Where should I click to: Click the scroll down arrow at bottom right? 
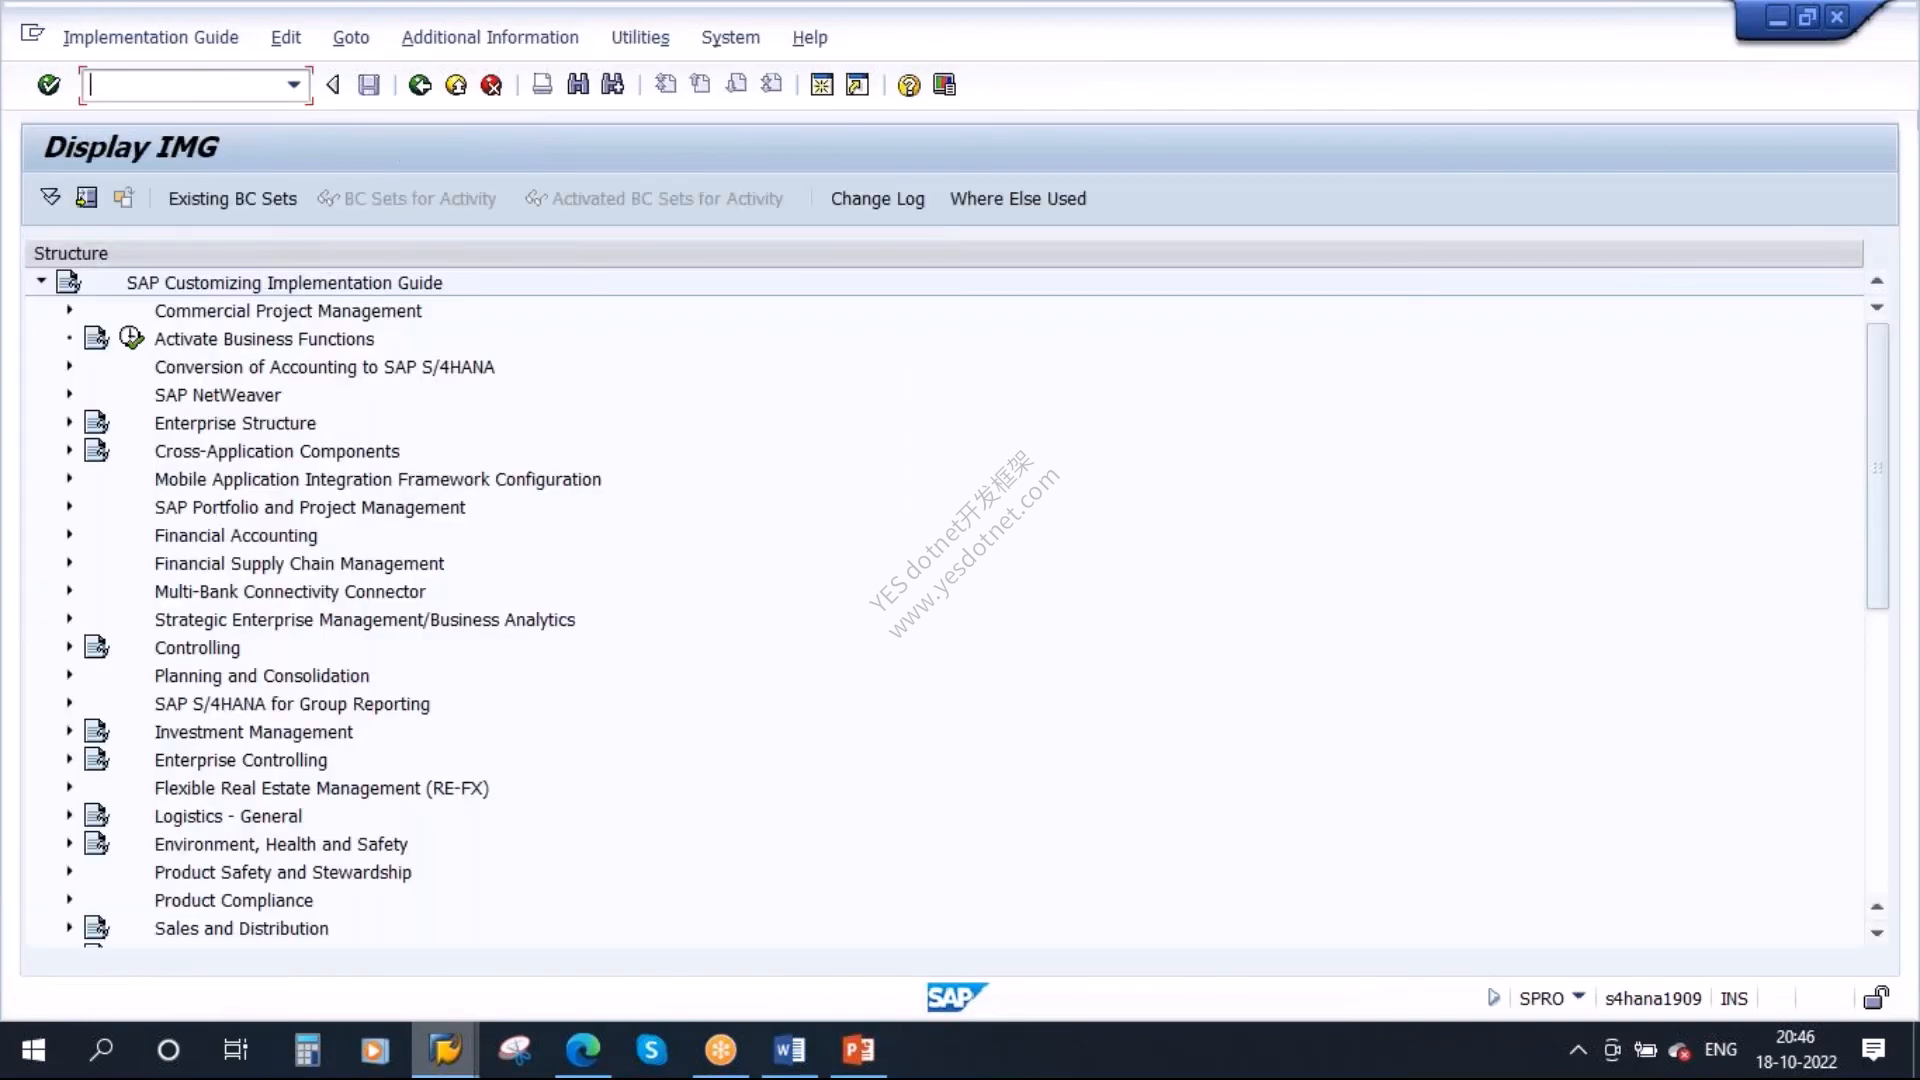tap(1877, 932)
